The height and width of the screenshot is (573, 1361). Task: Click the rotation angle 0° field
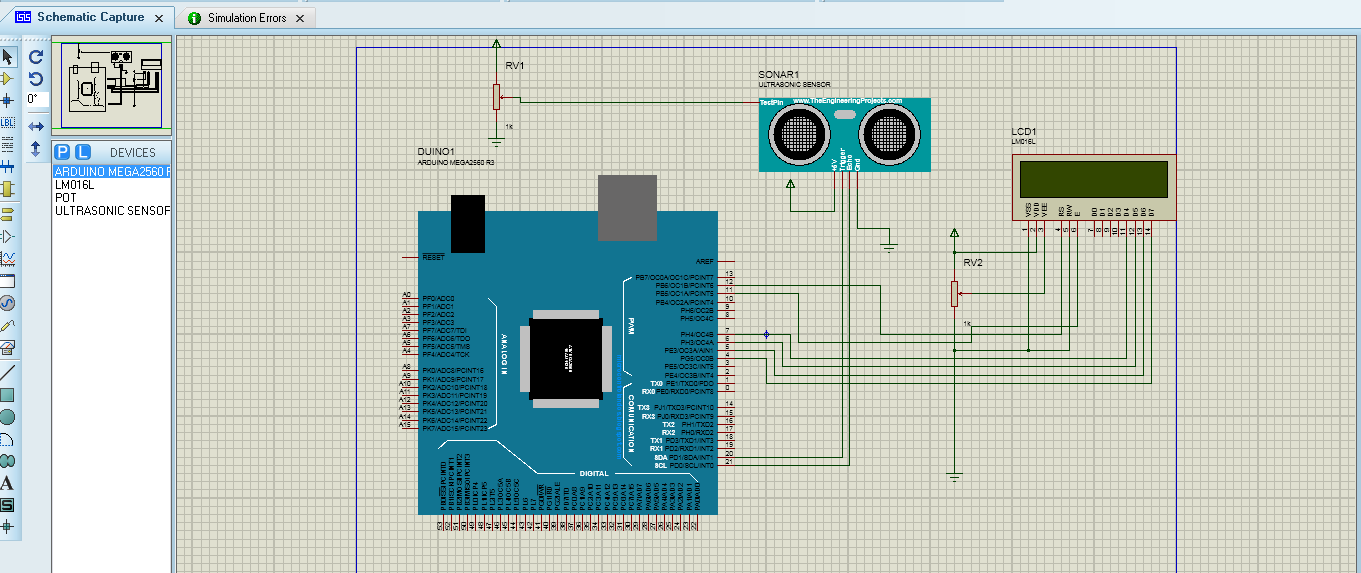(x=37, y=99)
